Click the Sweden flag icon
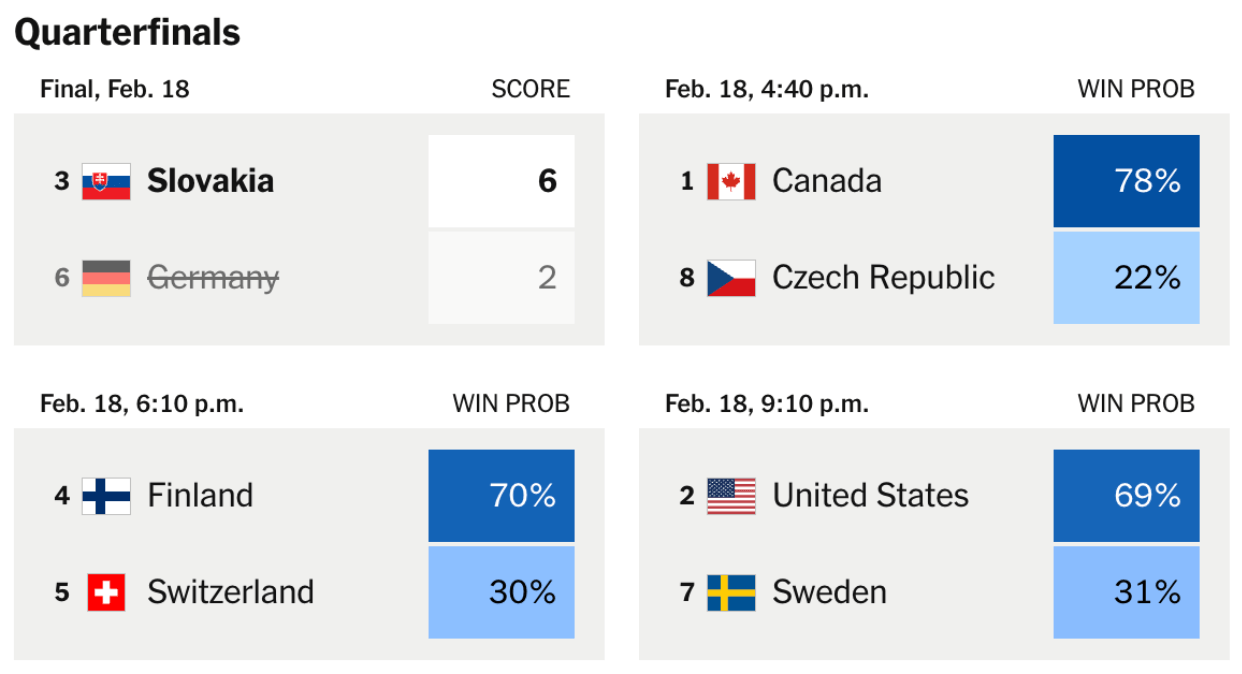Screen dimensions: 1242x674 [x=731, y=592]
